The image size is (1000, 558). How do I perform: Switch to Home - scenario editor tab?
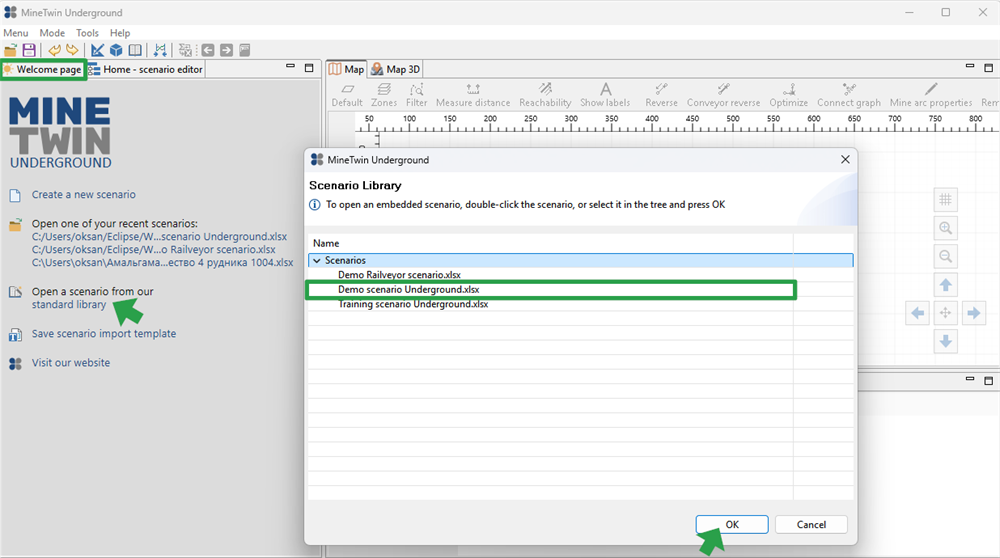(x=146, y=70)
